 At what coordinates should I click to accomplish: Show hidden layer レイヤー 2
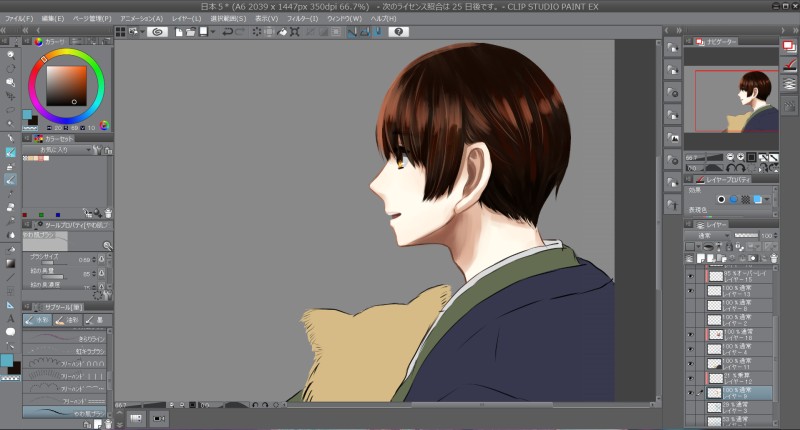pyautogui.click(x=690, y=320)
